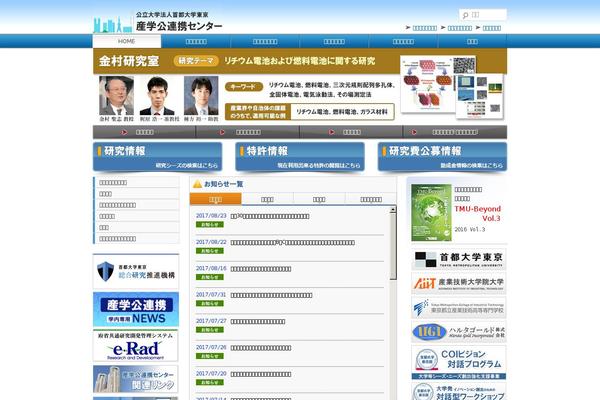The image size is (600, 400).
Task: Click the date 2017/08/23
Action: [211, 216]
